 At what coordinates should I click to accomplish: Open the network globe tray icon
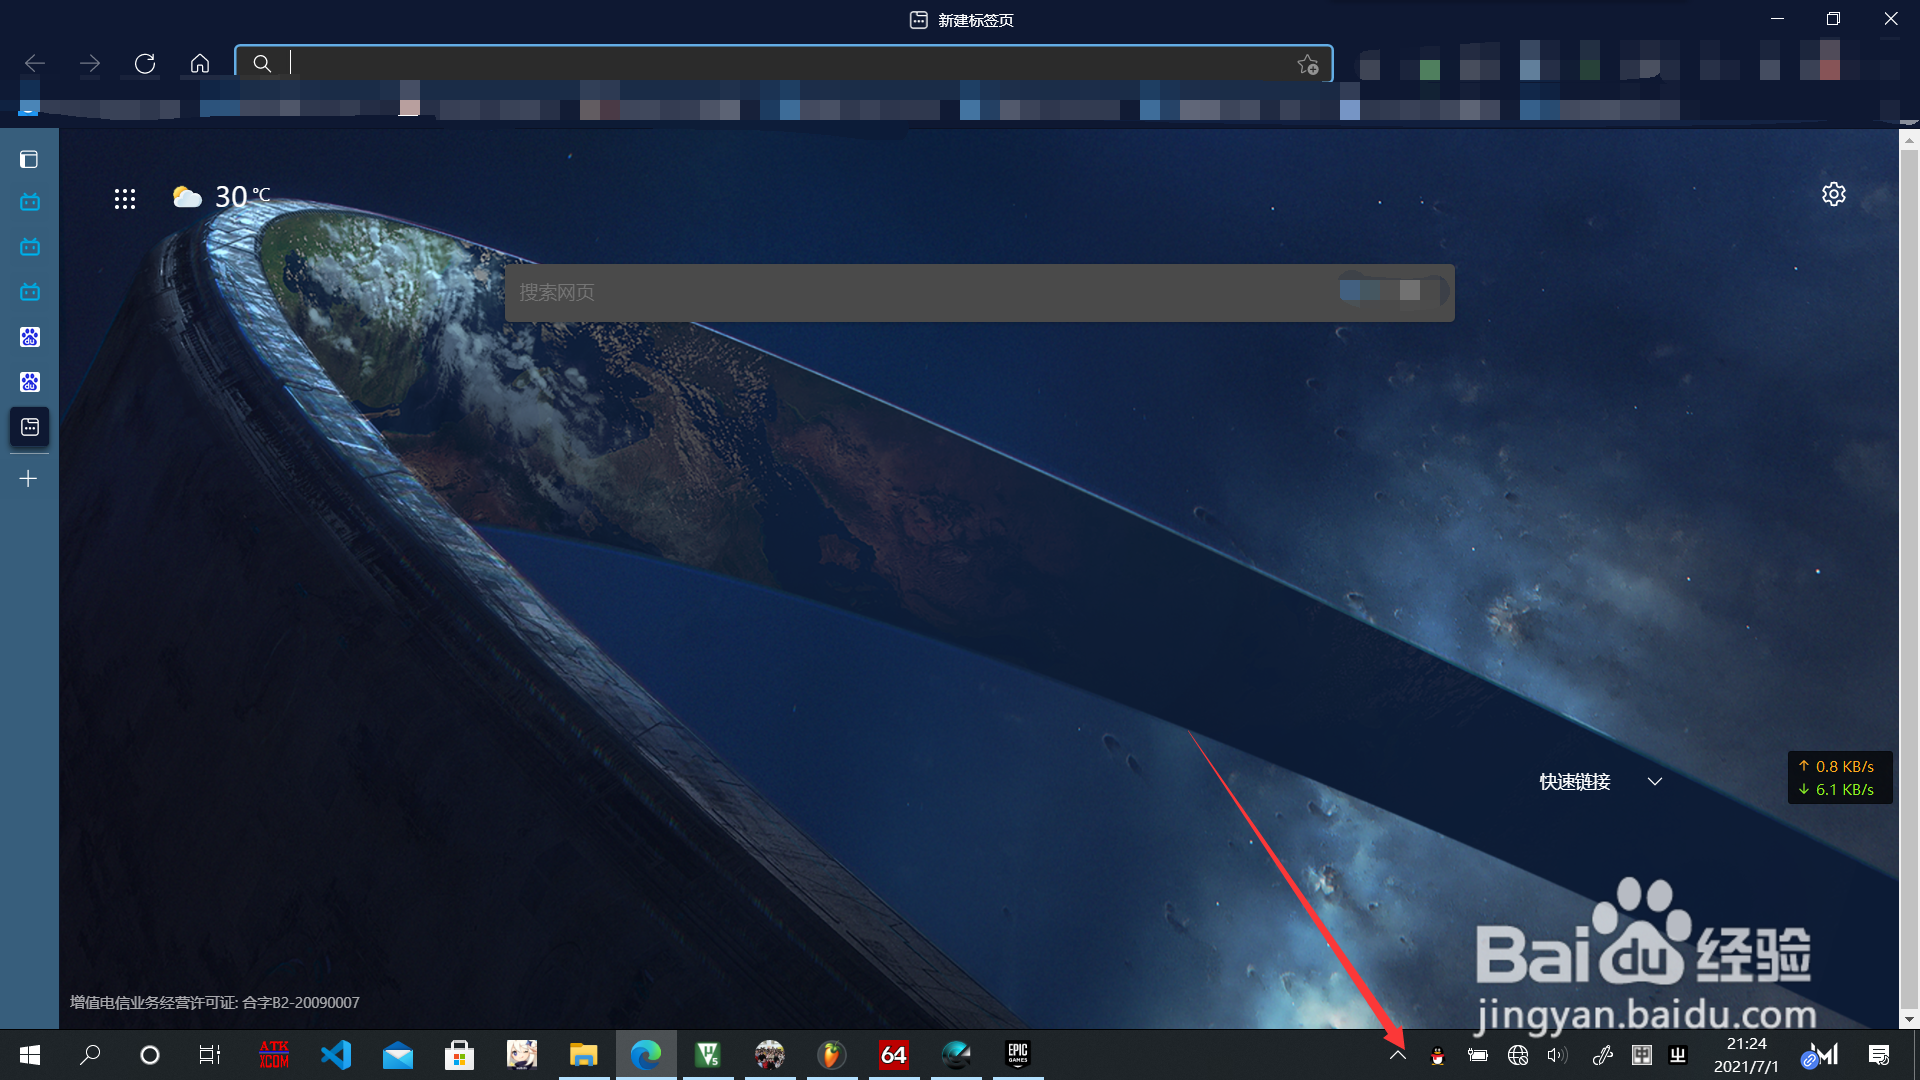pyautogui.click(x=1518, y=1056)
